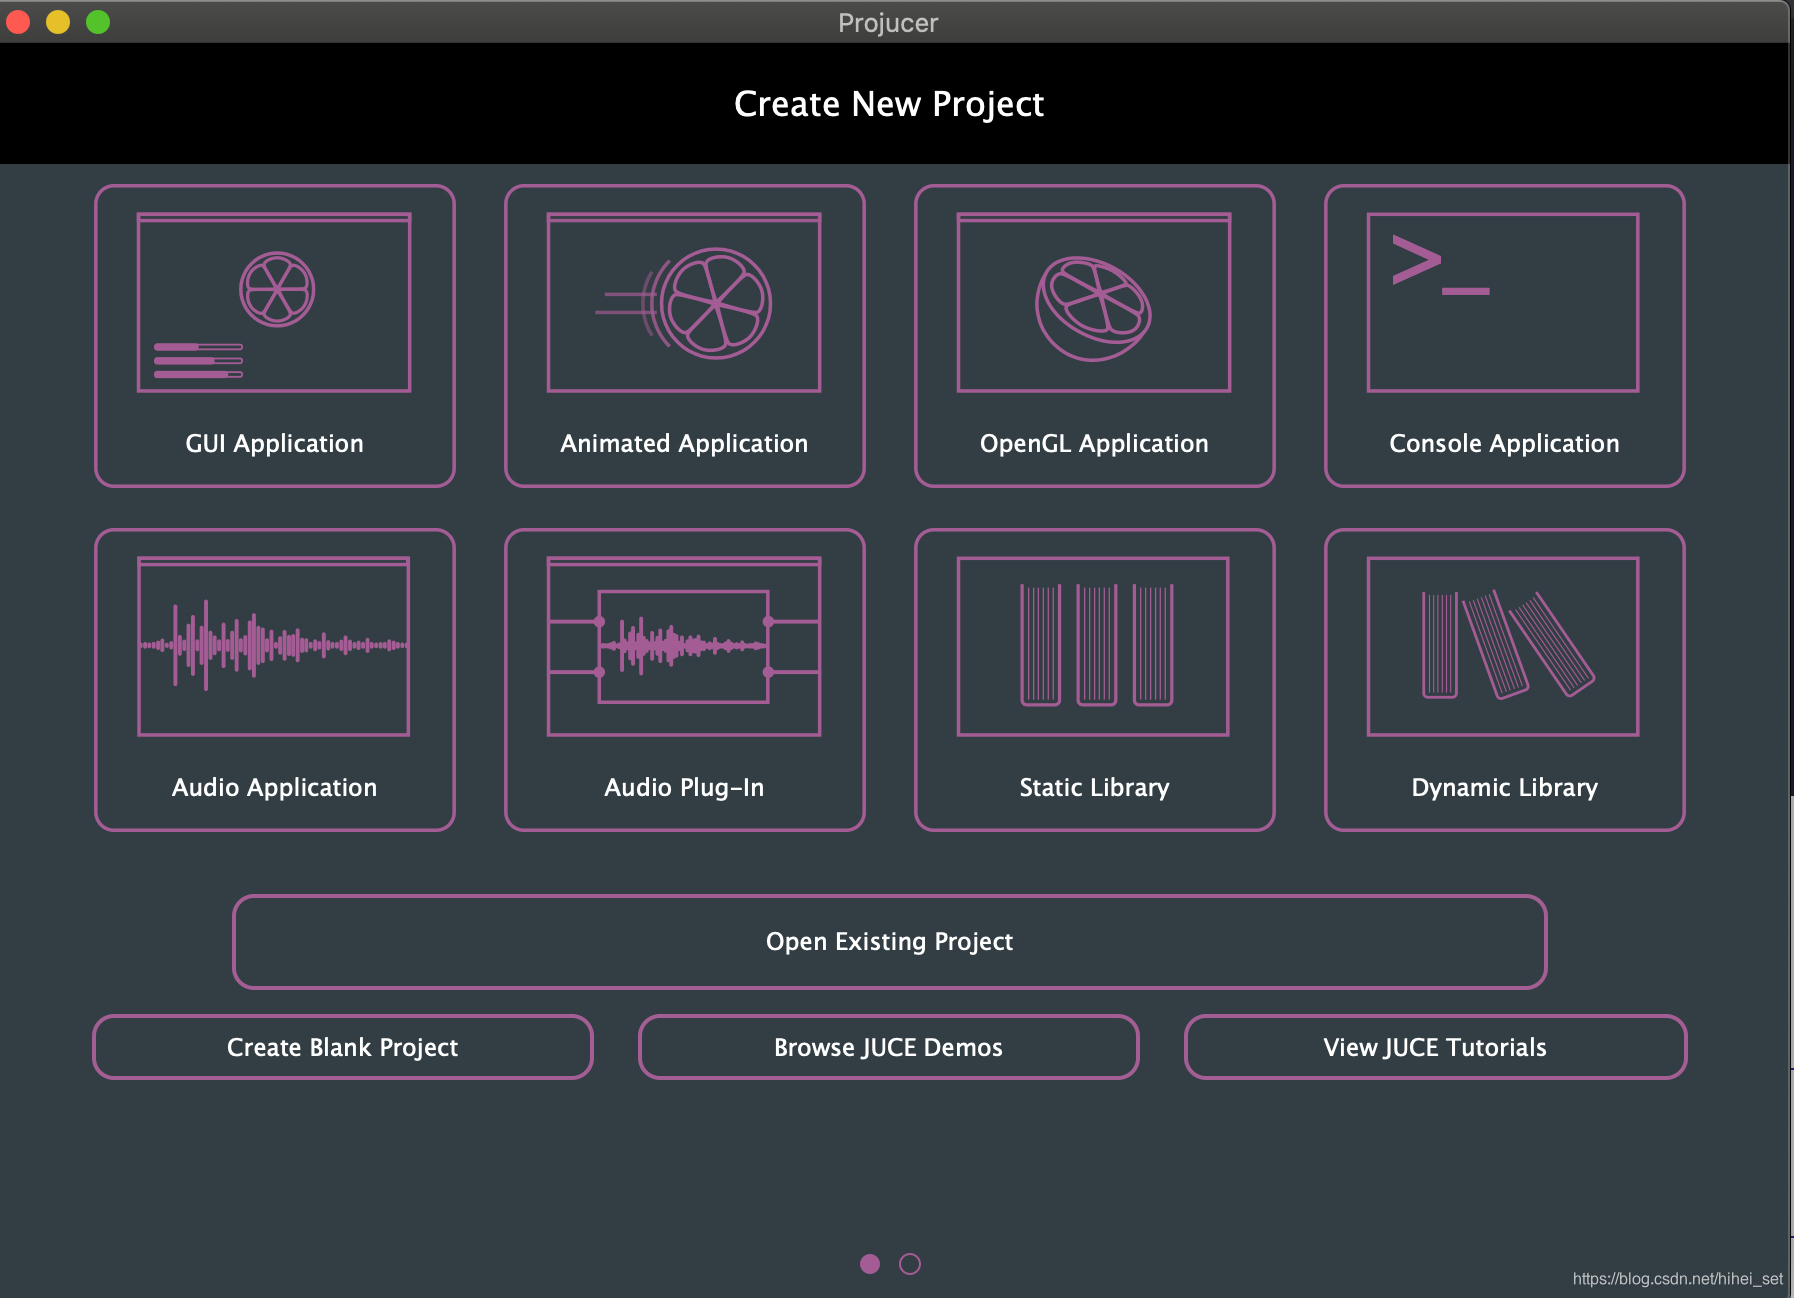
Task: Pick the OpenGL Application icon
Action: (1094, 302)
